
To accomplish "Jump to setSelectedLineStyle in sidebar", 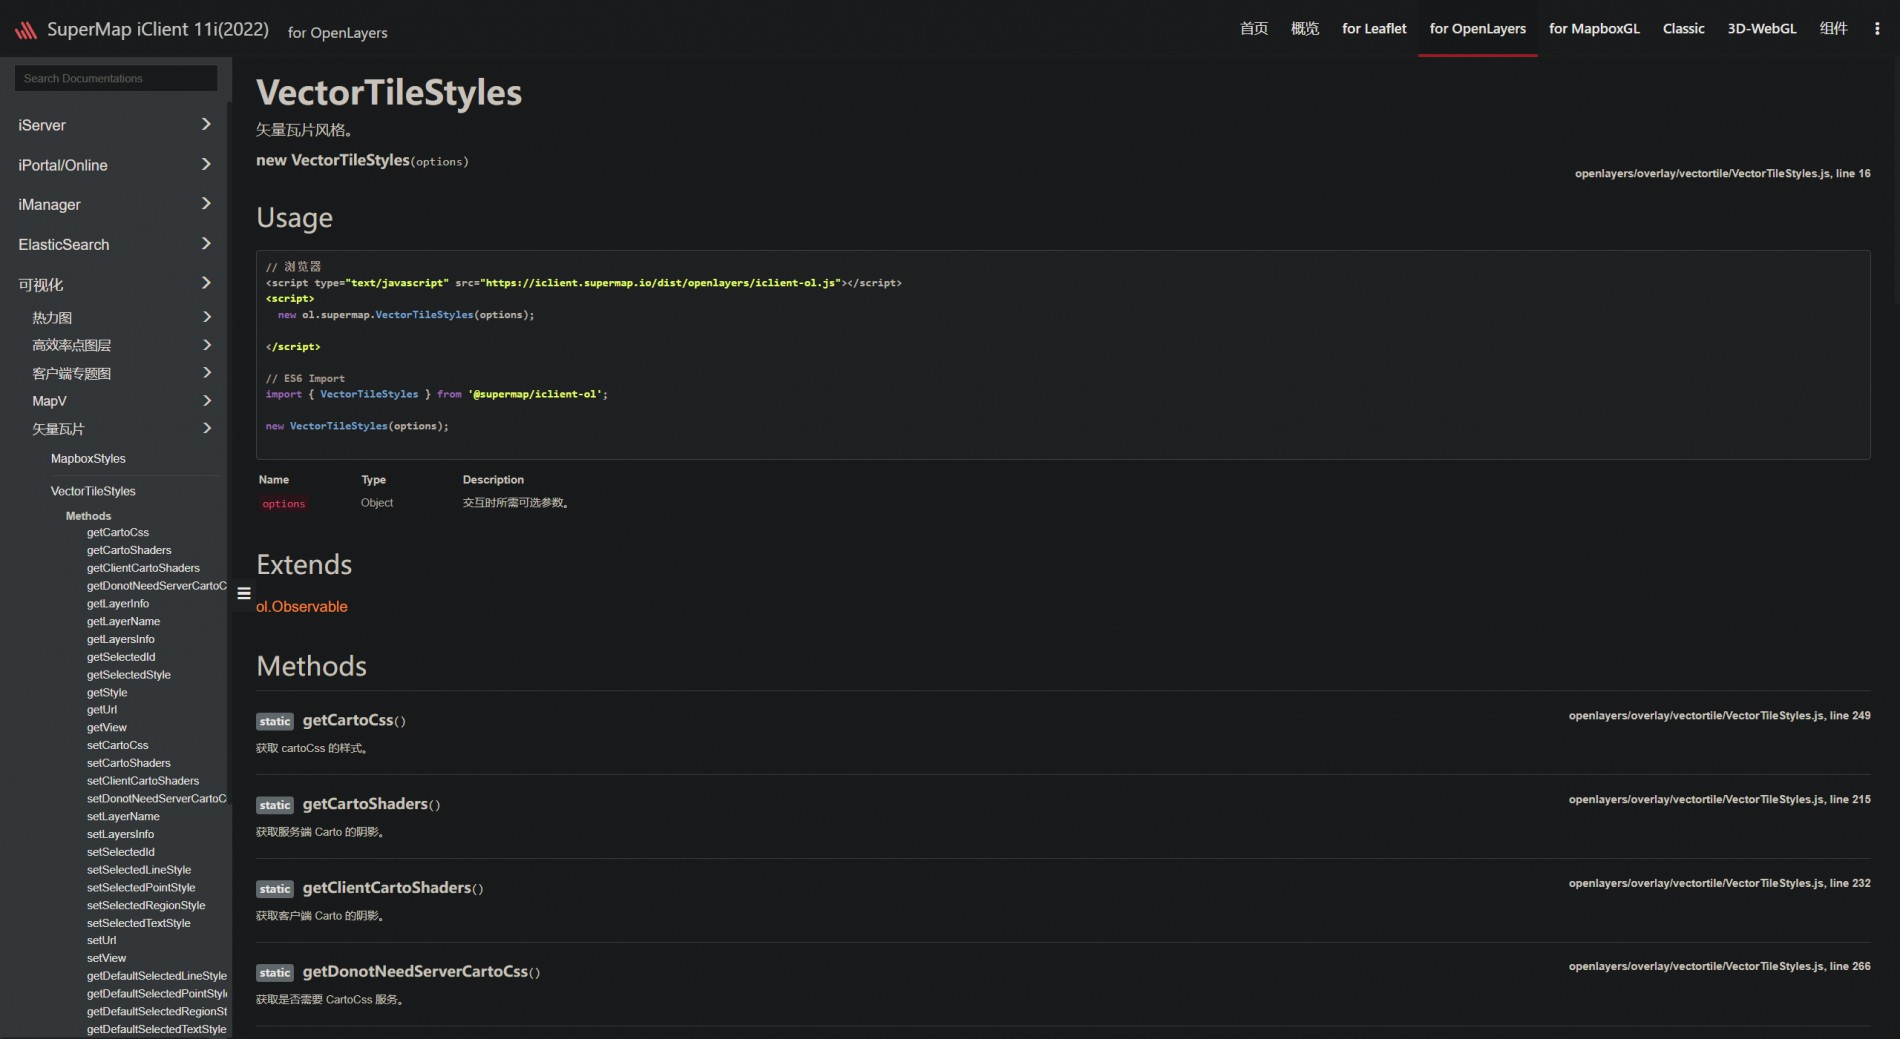I will 139,870.
